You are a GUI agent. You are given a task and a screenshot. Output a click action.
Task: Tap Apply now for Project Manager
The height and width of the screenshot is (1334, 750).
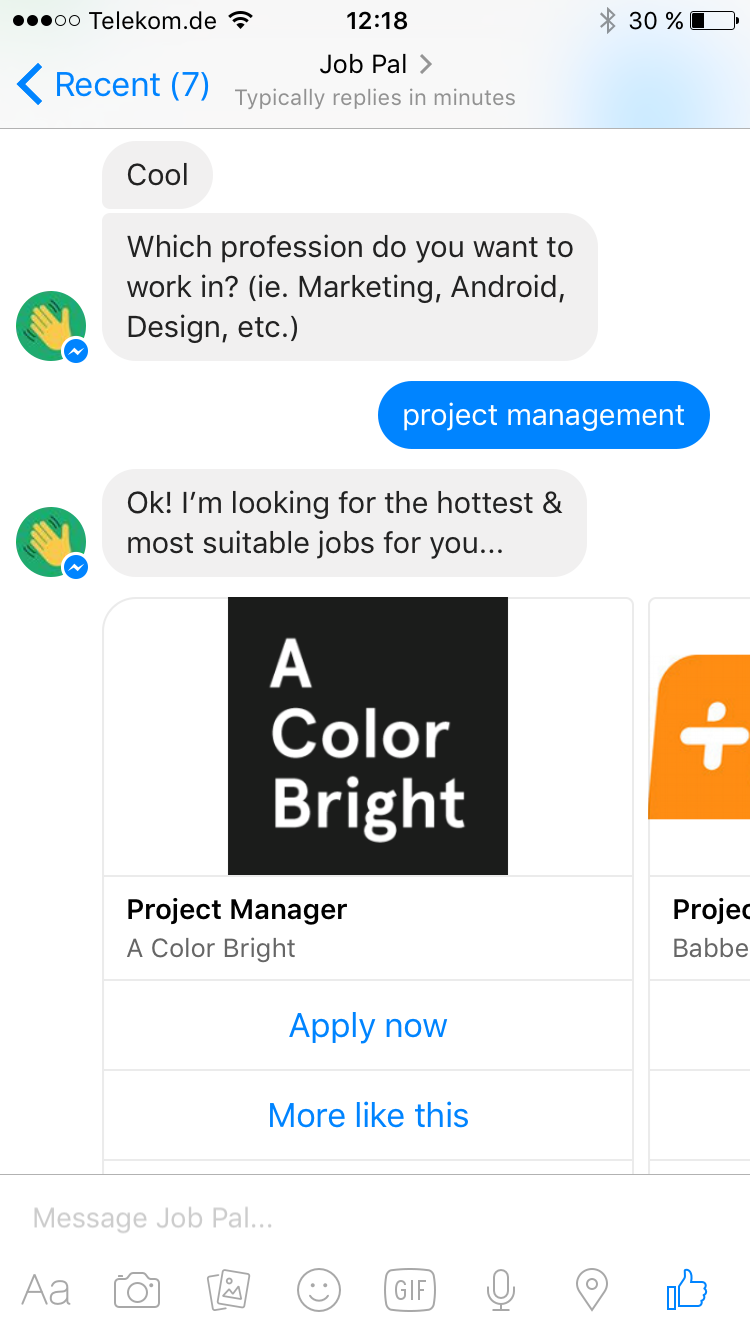[368, 1026]
